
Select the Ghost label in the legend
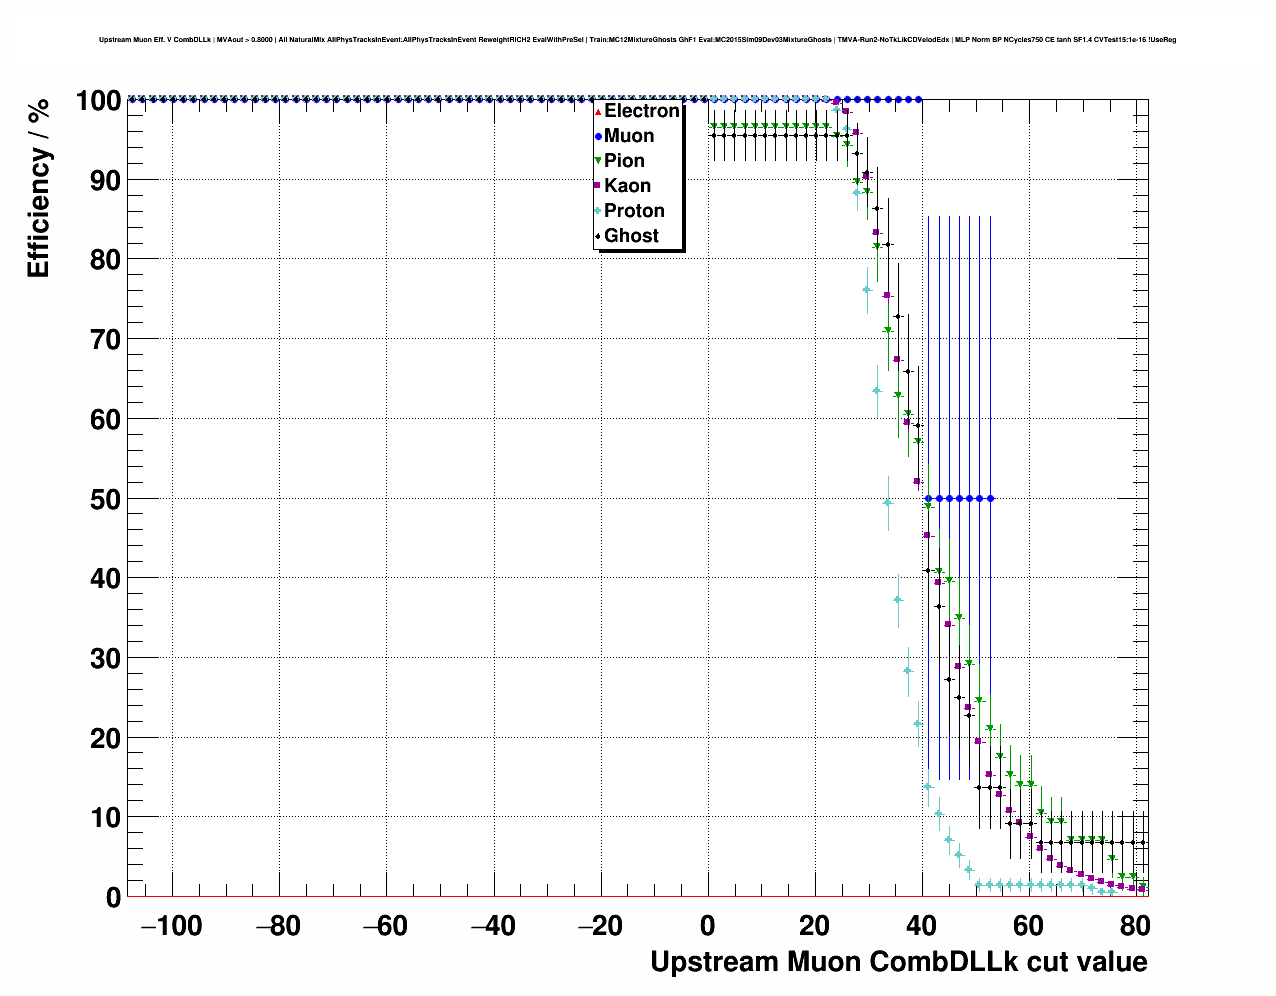(x=631, y=236)
